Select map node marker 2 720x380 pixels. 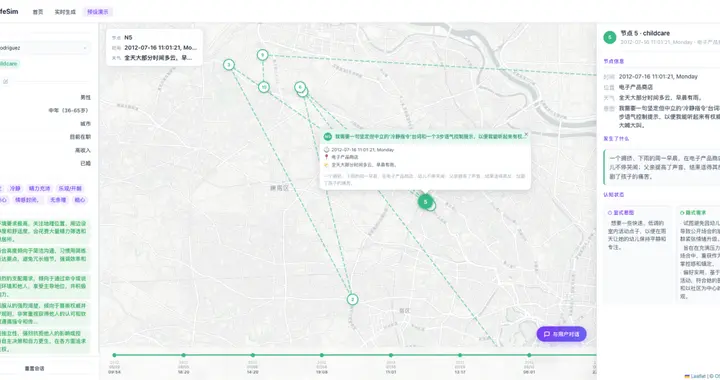click(x=352, y=299)
